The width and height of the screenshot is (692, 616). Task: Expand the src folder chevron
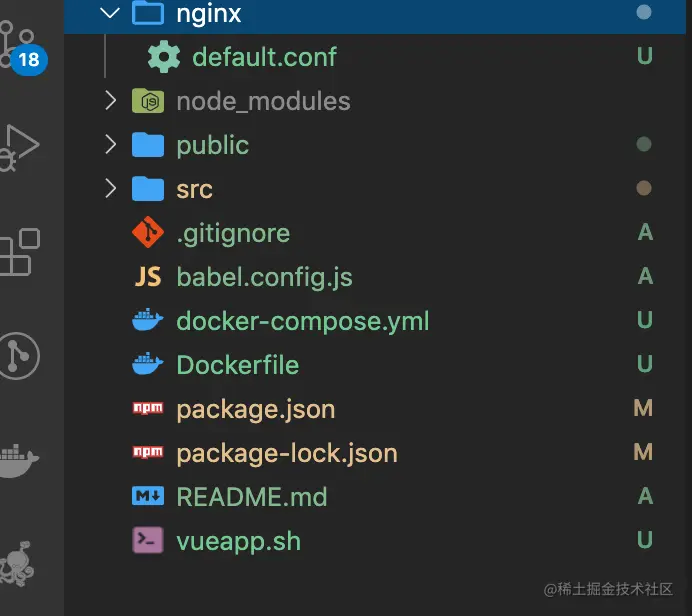110,189
